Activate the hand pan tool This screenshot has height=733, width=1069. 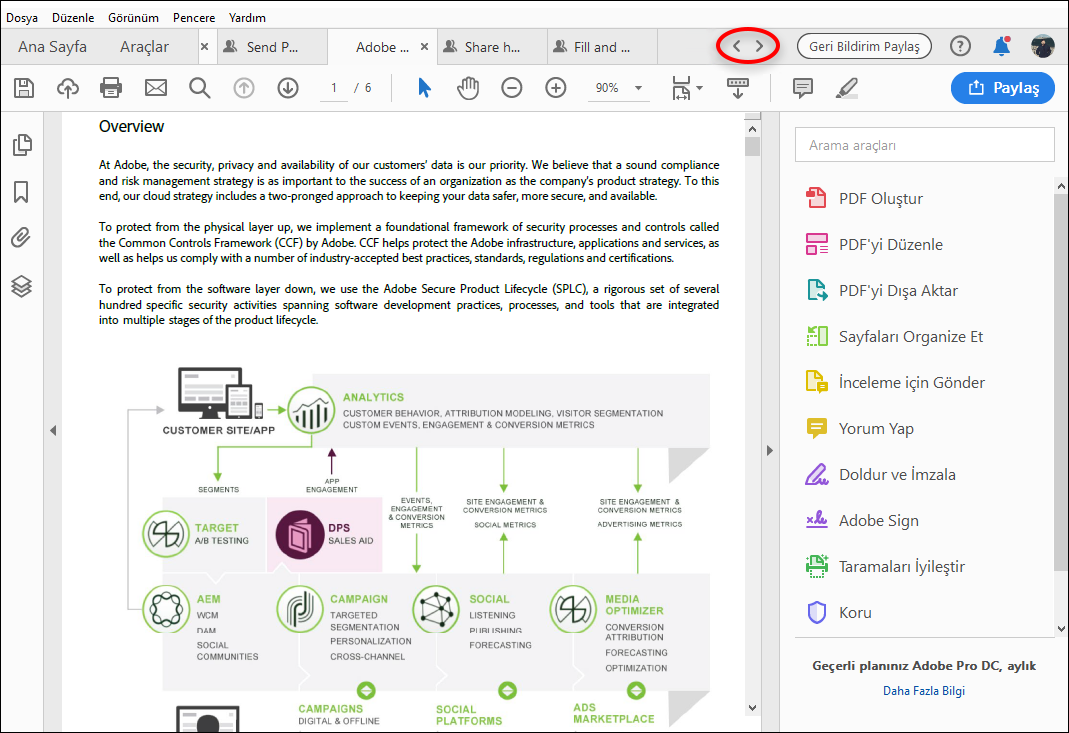468,88
